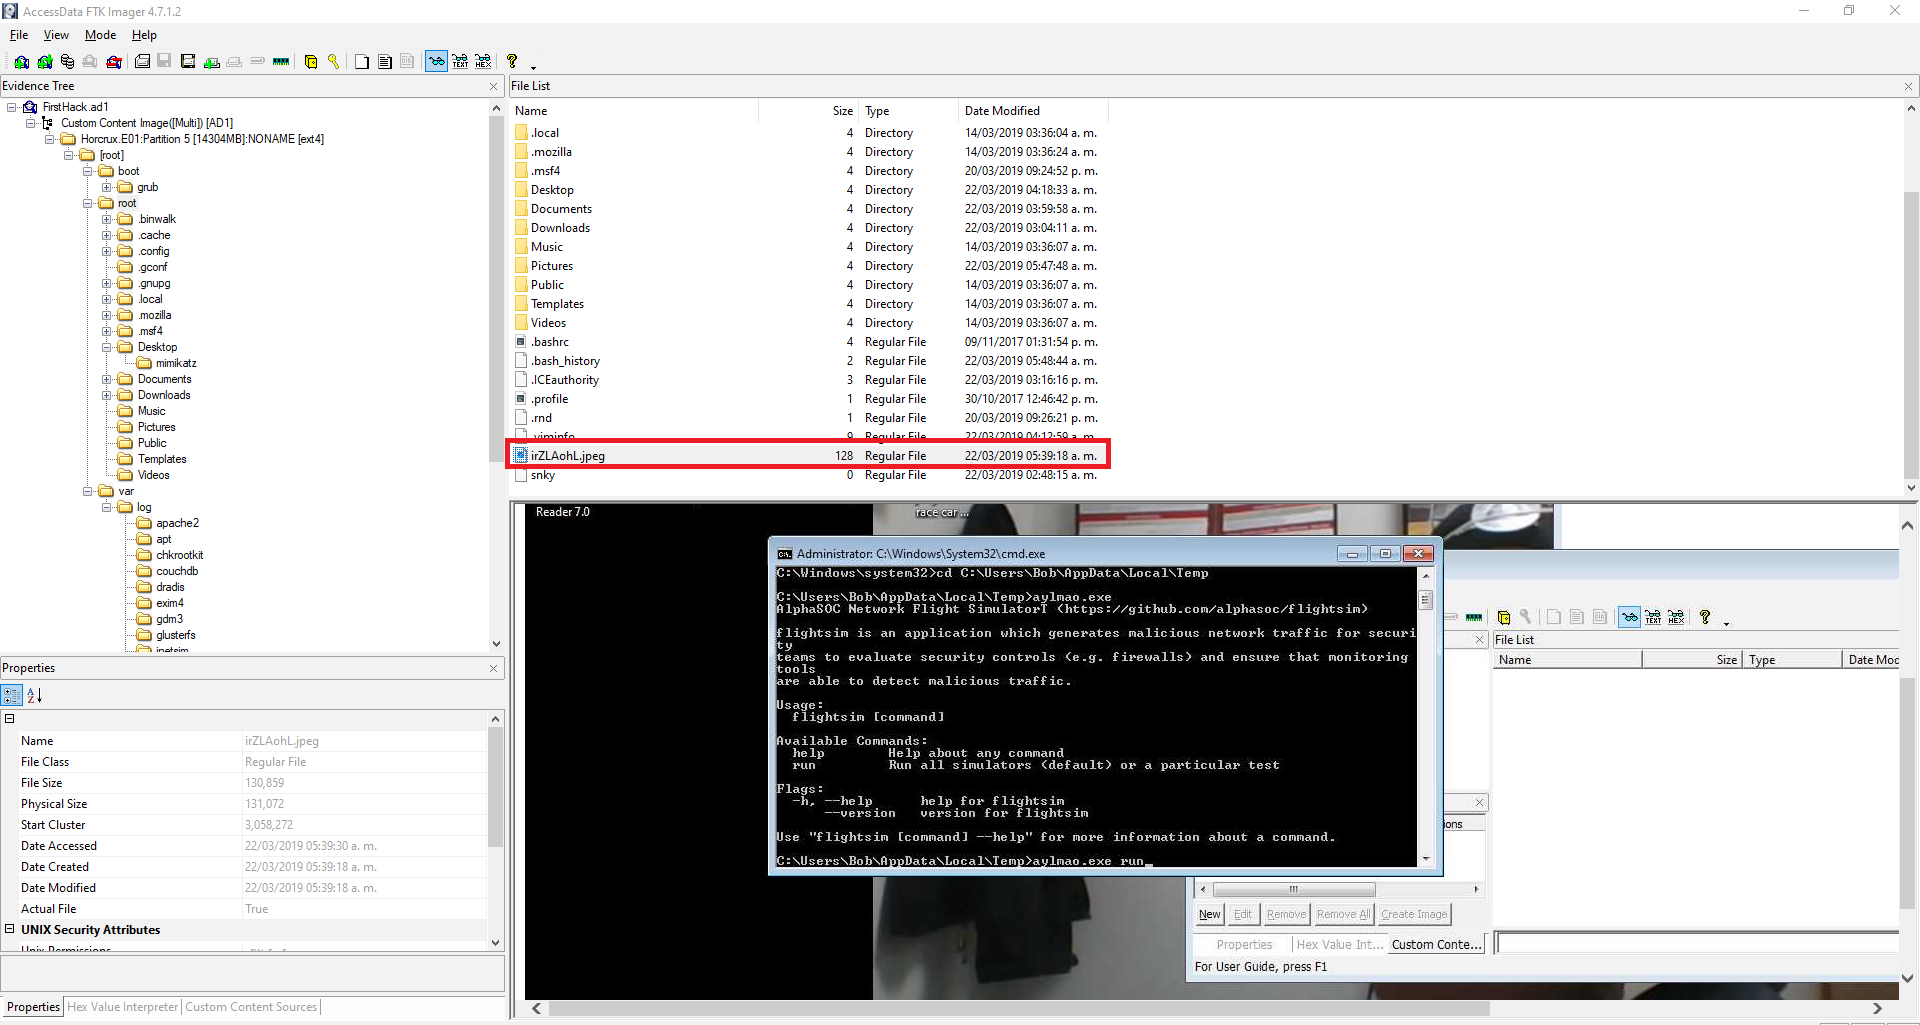Click the Detect EFS Encryption key icon
The image size is (1920, 1025).
[334, 62]
